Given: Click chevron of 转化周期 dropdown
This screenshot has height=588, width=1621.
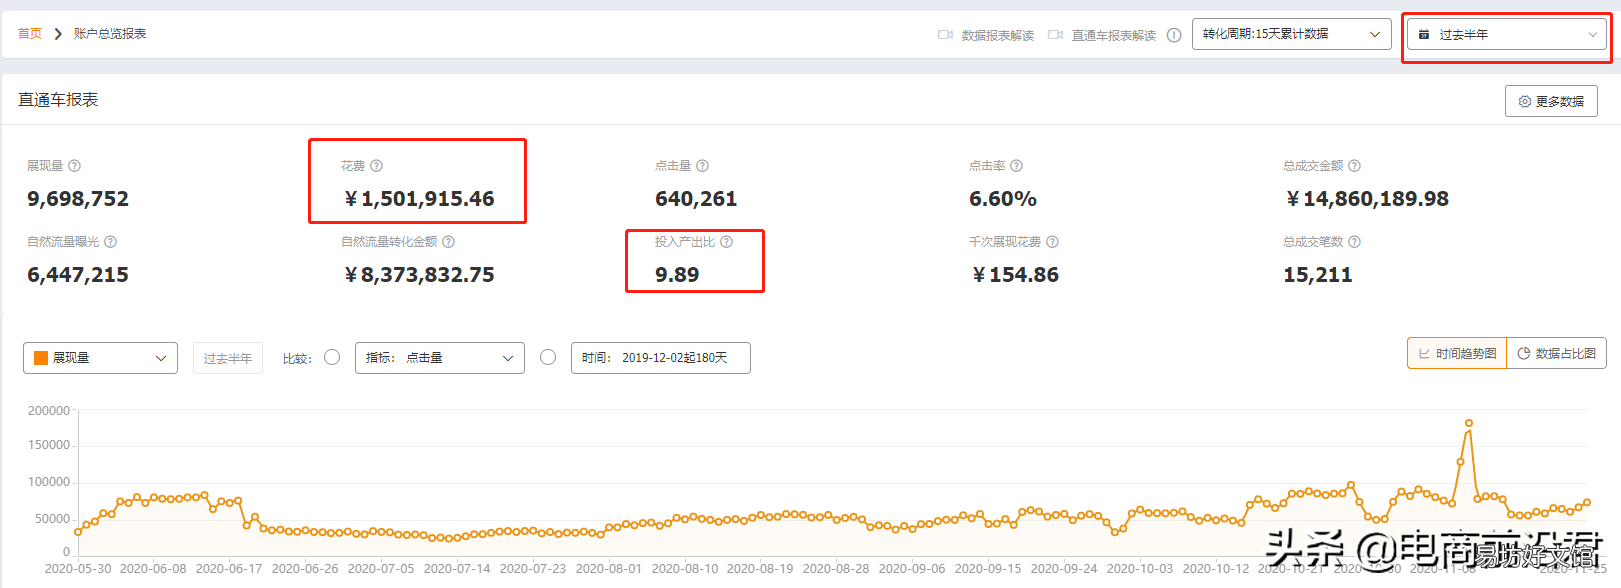Looking at the screenshot, I should (x=1375, y=34).
